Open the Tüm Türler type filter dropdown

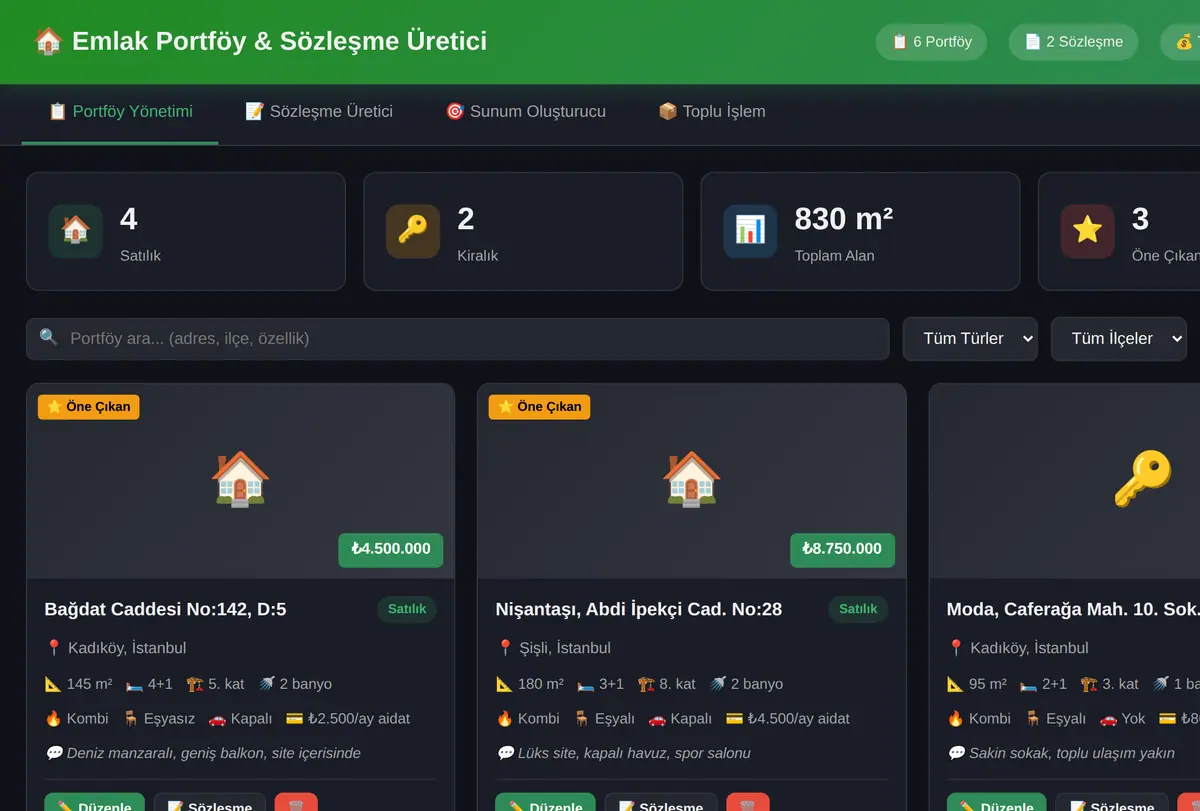pyautogui.click(x=970, y=339)
